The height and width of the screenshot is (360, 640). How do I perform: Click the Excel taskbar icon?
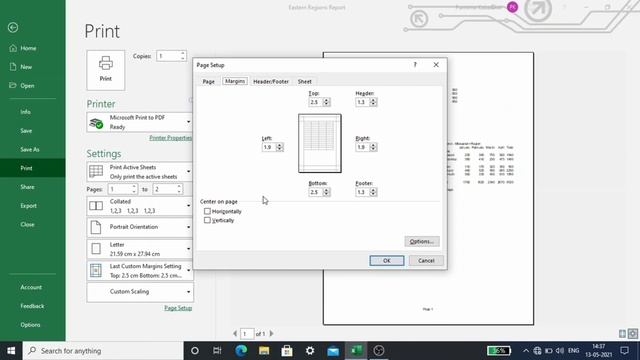[356, 351]
